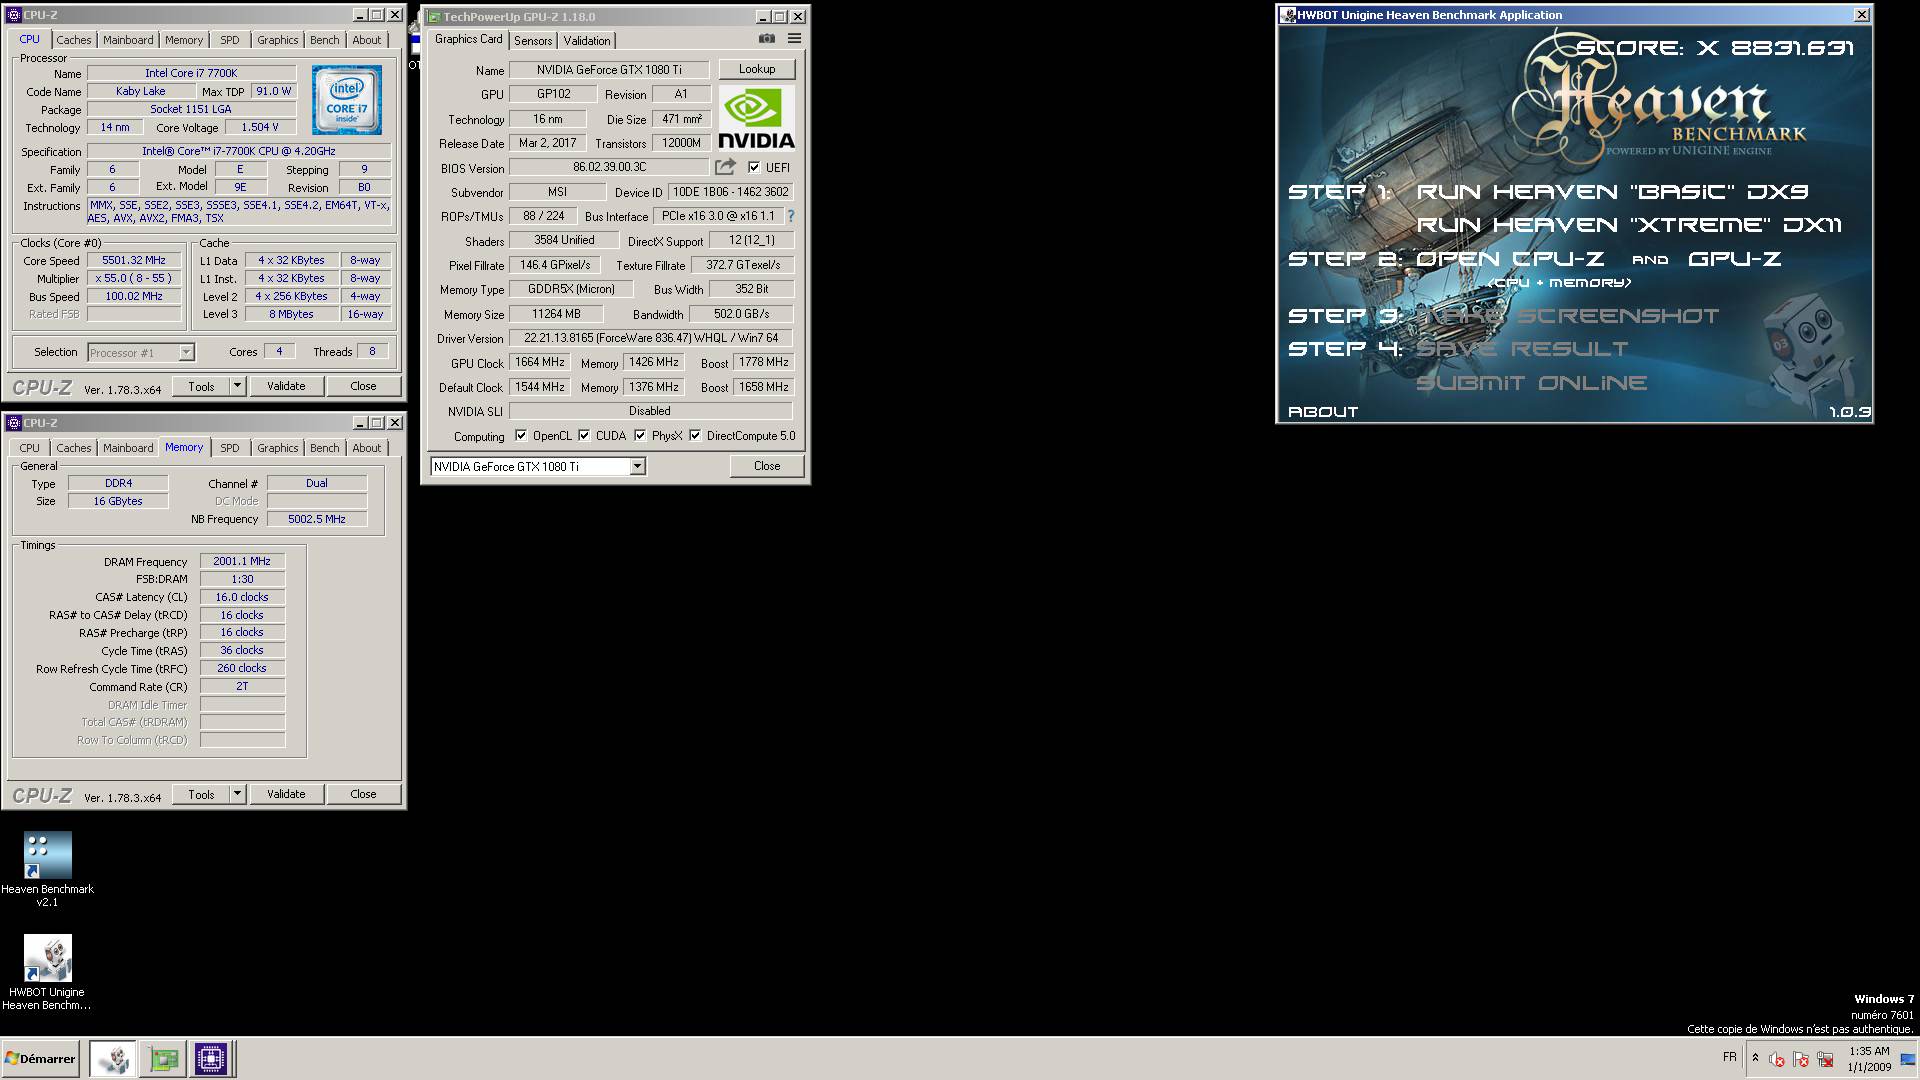
Task: Open the GPU-Z hamburger menu icon
Action: coord(794,39)
